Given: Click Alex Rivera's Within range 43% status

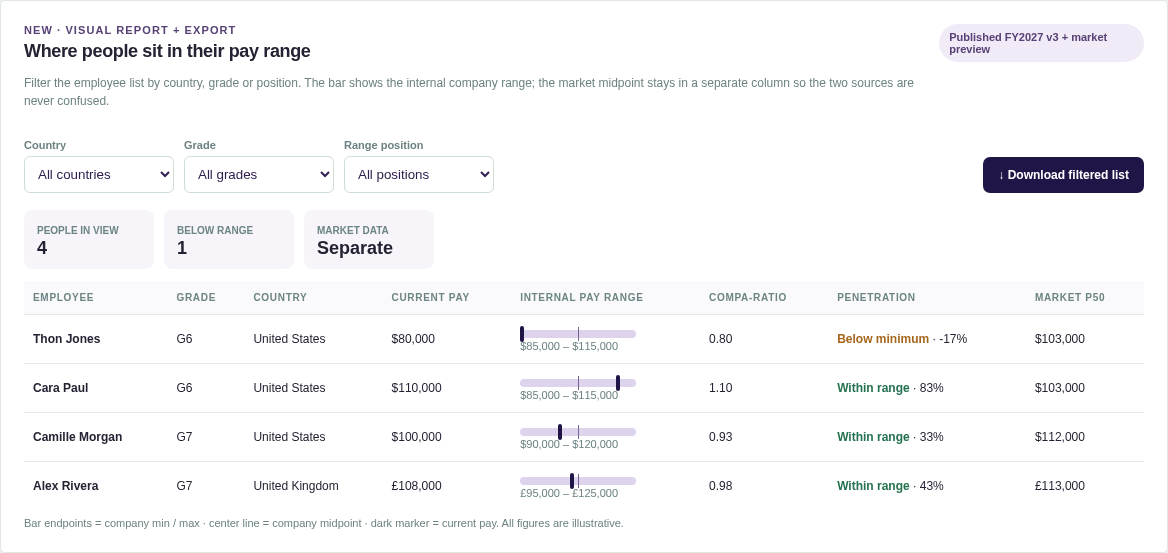Looking at the screenshot, I should (890, 487).
